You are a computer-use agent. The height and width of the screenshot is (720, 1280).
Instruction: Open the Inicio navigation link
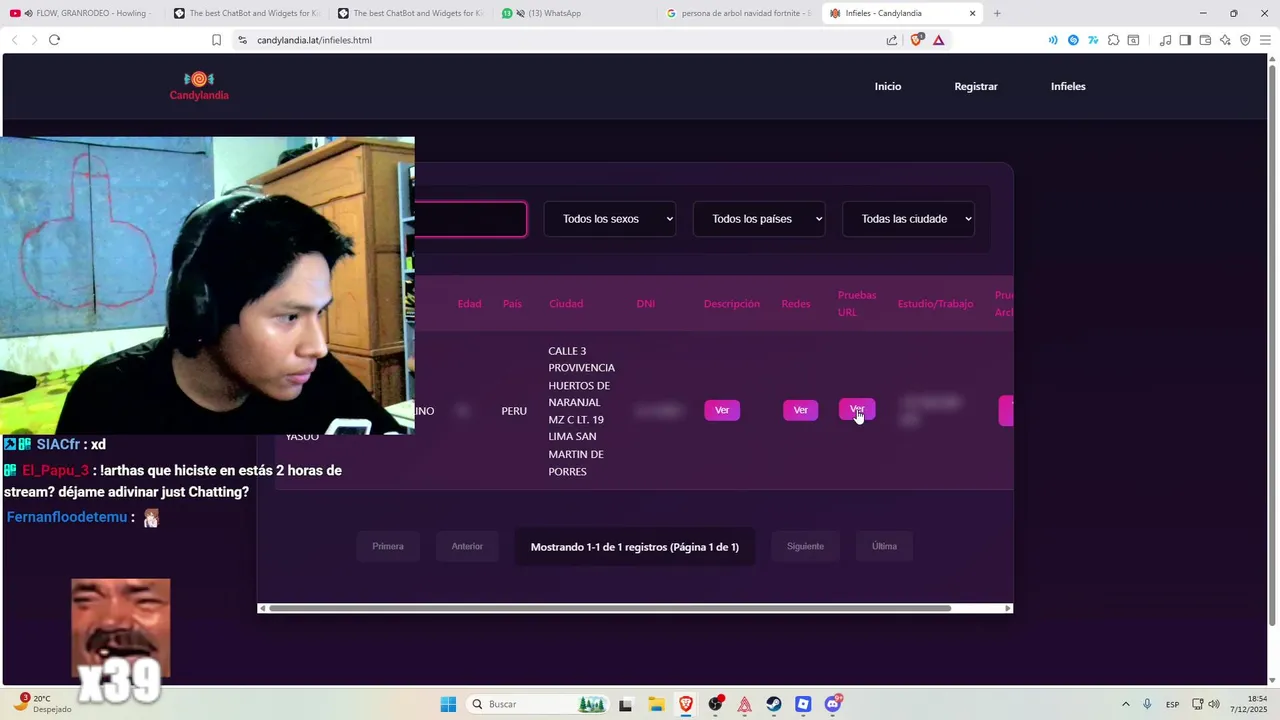point(888,86)
